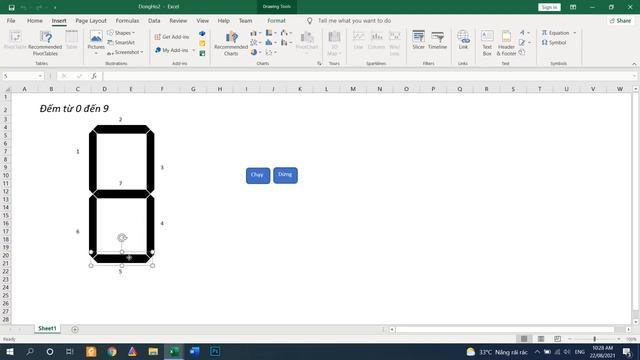Expand the My Add-ins dropdown
Viewport: 640px width, 360px height.
click(x=193, y=50)
